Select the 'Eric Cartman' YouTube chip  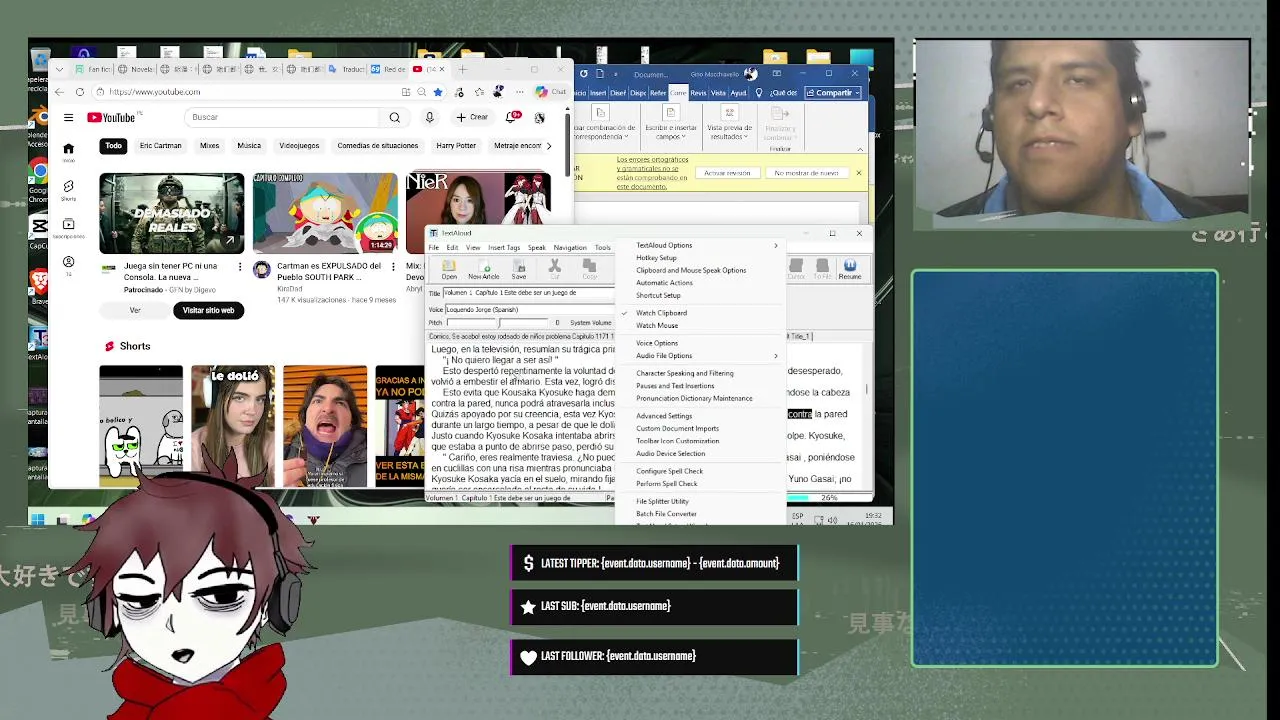click(161, 146)
